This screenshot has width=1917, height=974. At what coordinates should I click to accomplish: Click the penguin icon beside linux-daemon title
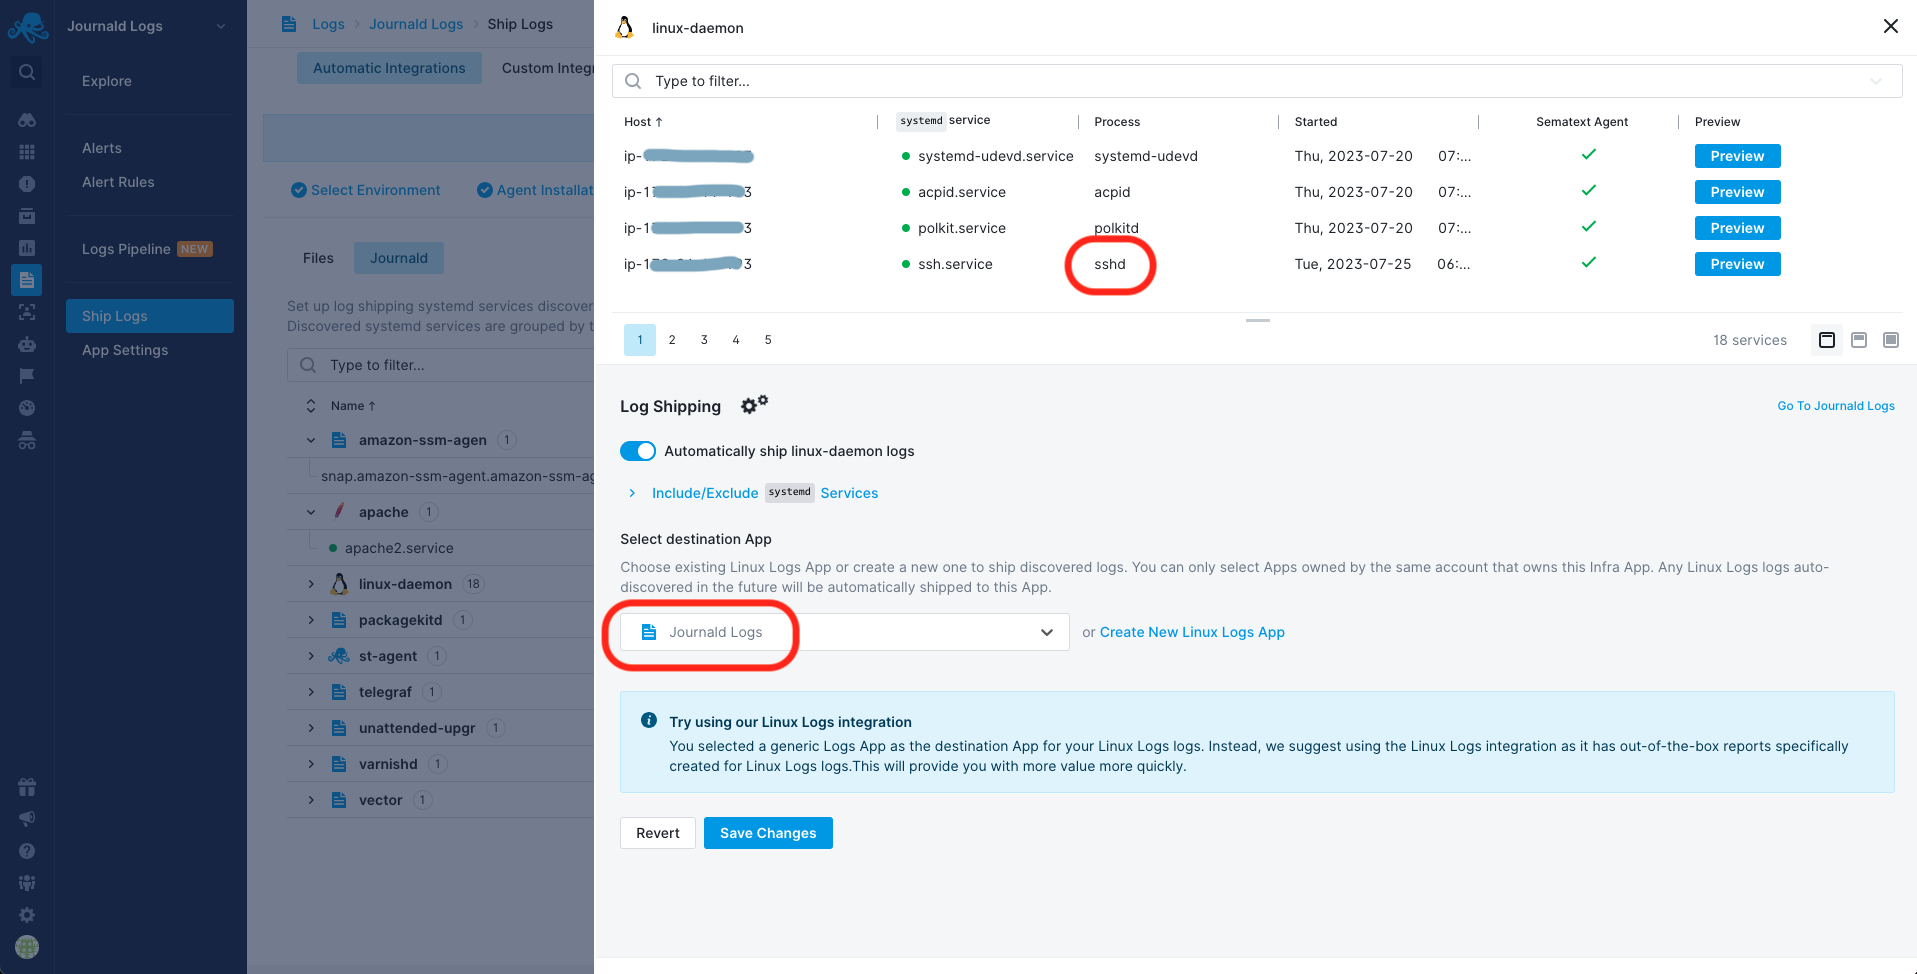625,28
